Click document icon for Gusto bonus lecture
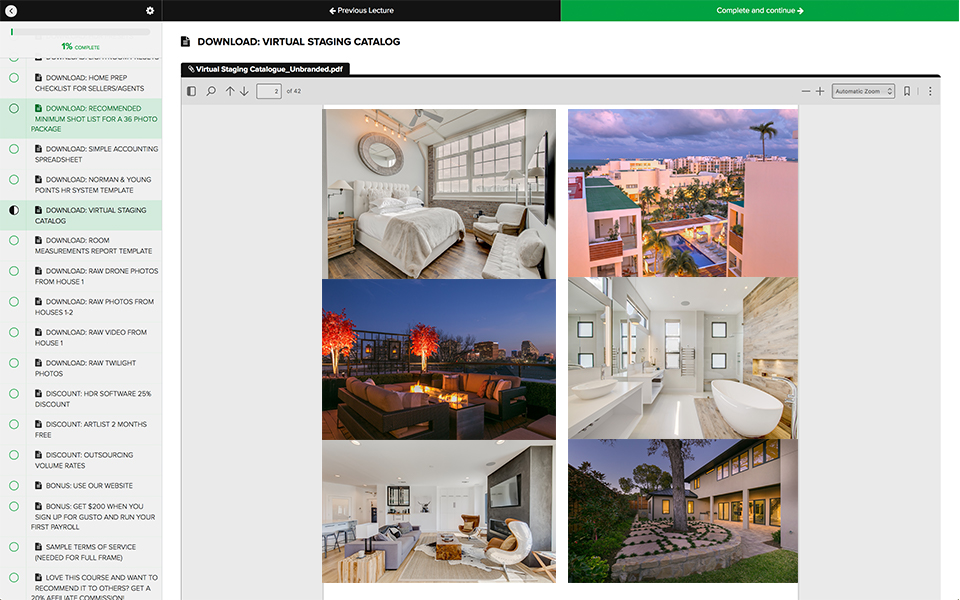Viewport: 960px width, 600px height. click(x=39, y=506)
